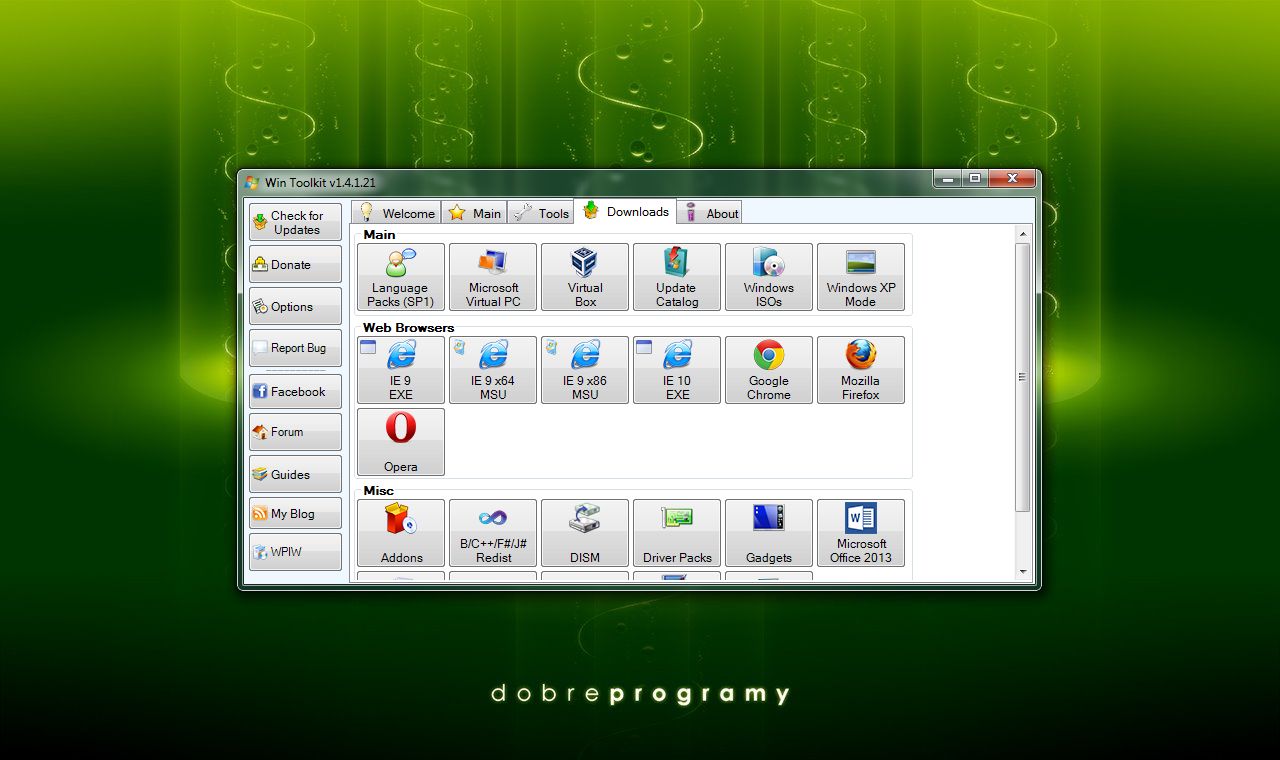The height and width of the screenshot is (760, 1280).
Task: Open Gadgets download
Action: [769, 533]
